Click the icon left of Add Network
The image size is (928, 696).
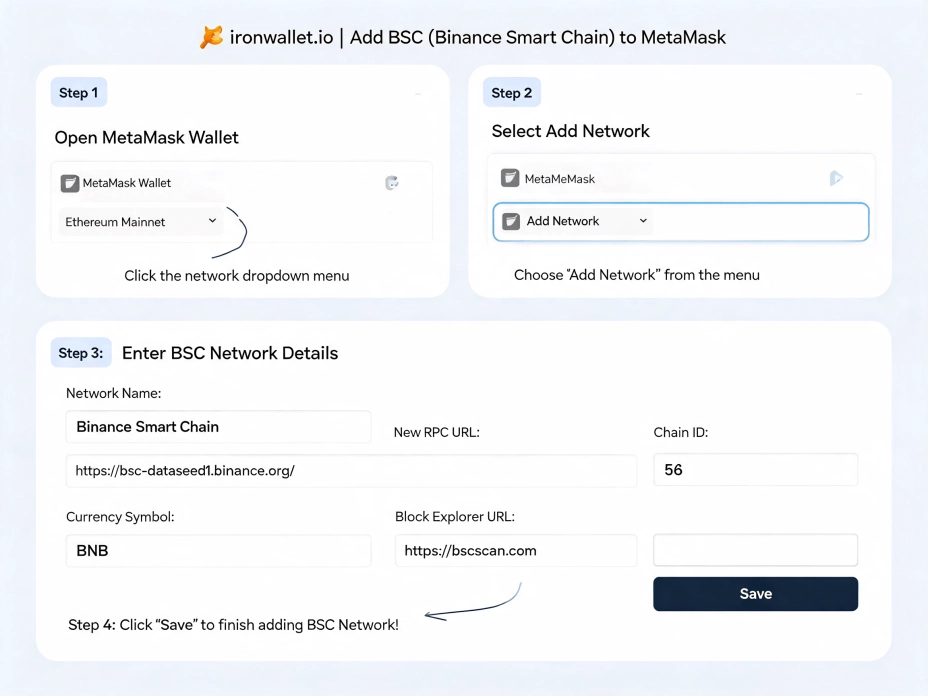pyautogui.click(x=511, y=221)
